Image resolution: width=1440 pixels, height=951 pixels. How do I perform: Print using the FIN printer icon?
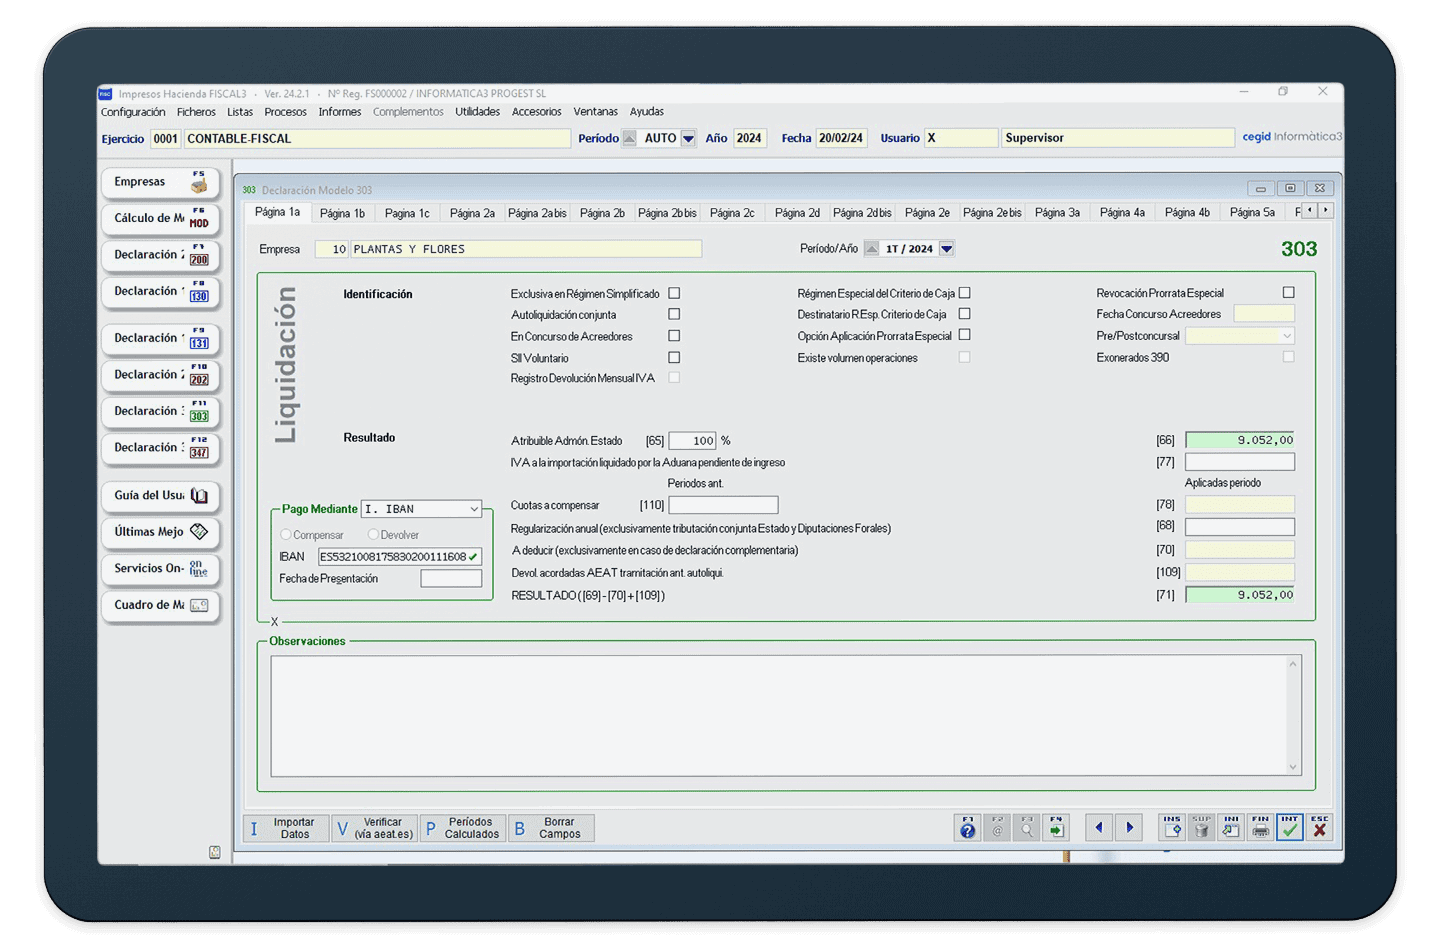pos(1260,827)
